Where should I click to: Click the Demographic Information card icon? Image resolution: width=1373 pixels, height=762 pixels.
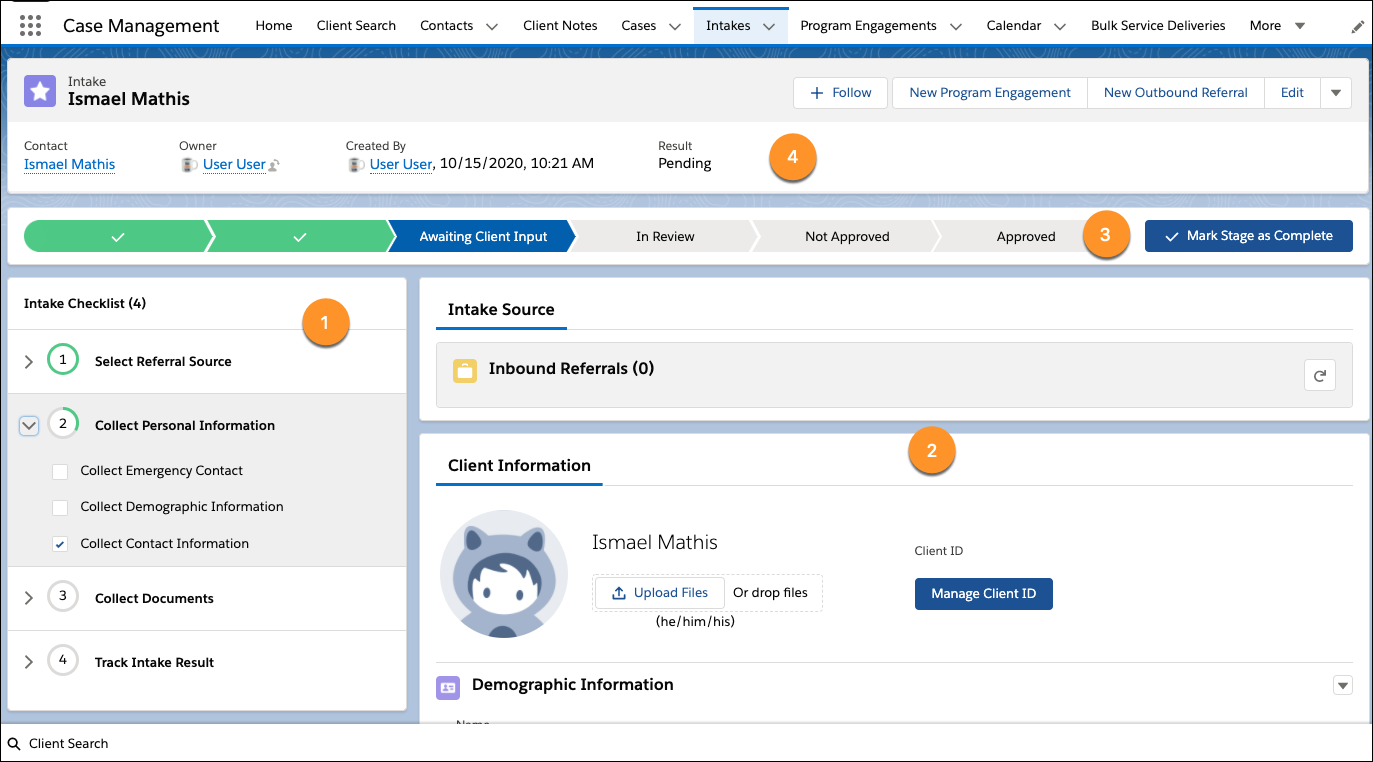click(x=448, y=687)
